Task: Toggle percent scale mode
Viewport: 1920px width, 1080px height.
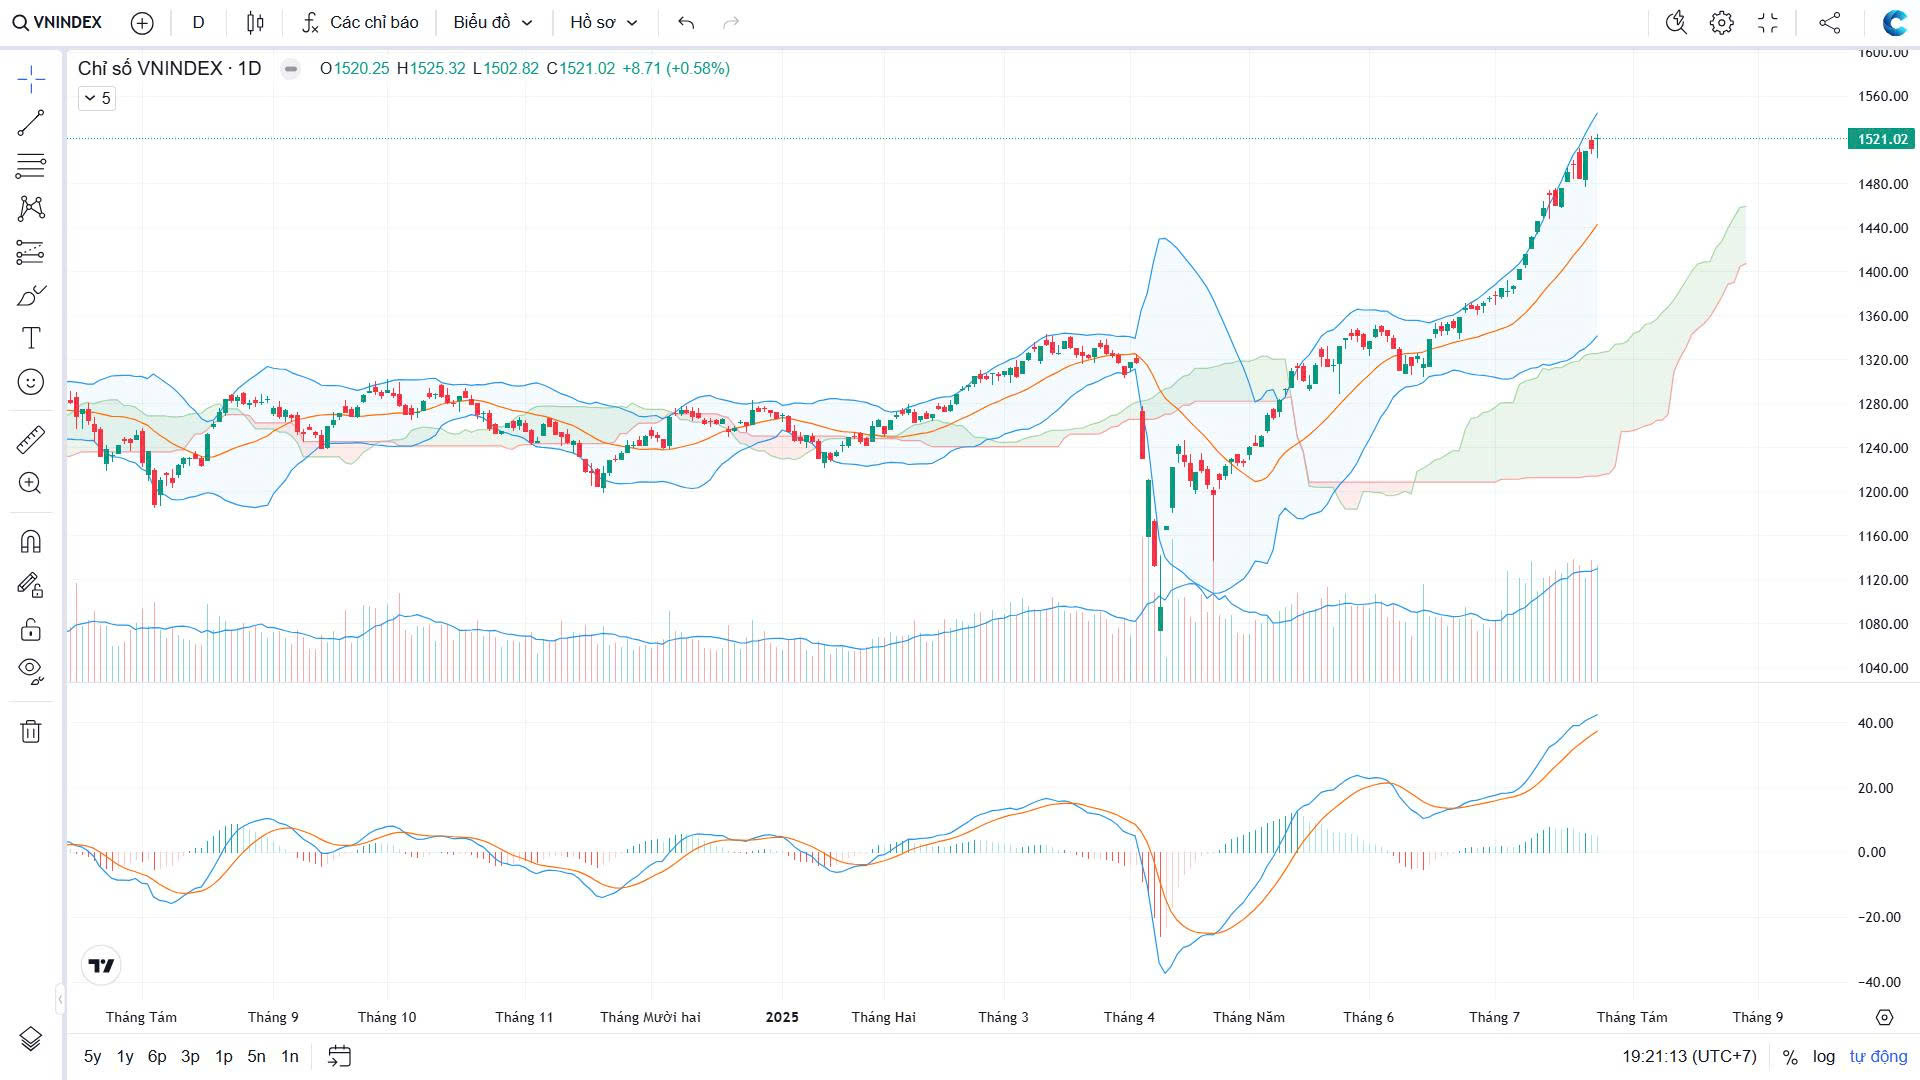Action: point(1790,1056)
